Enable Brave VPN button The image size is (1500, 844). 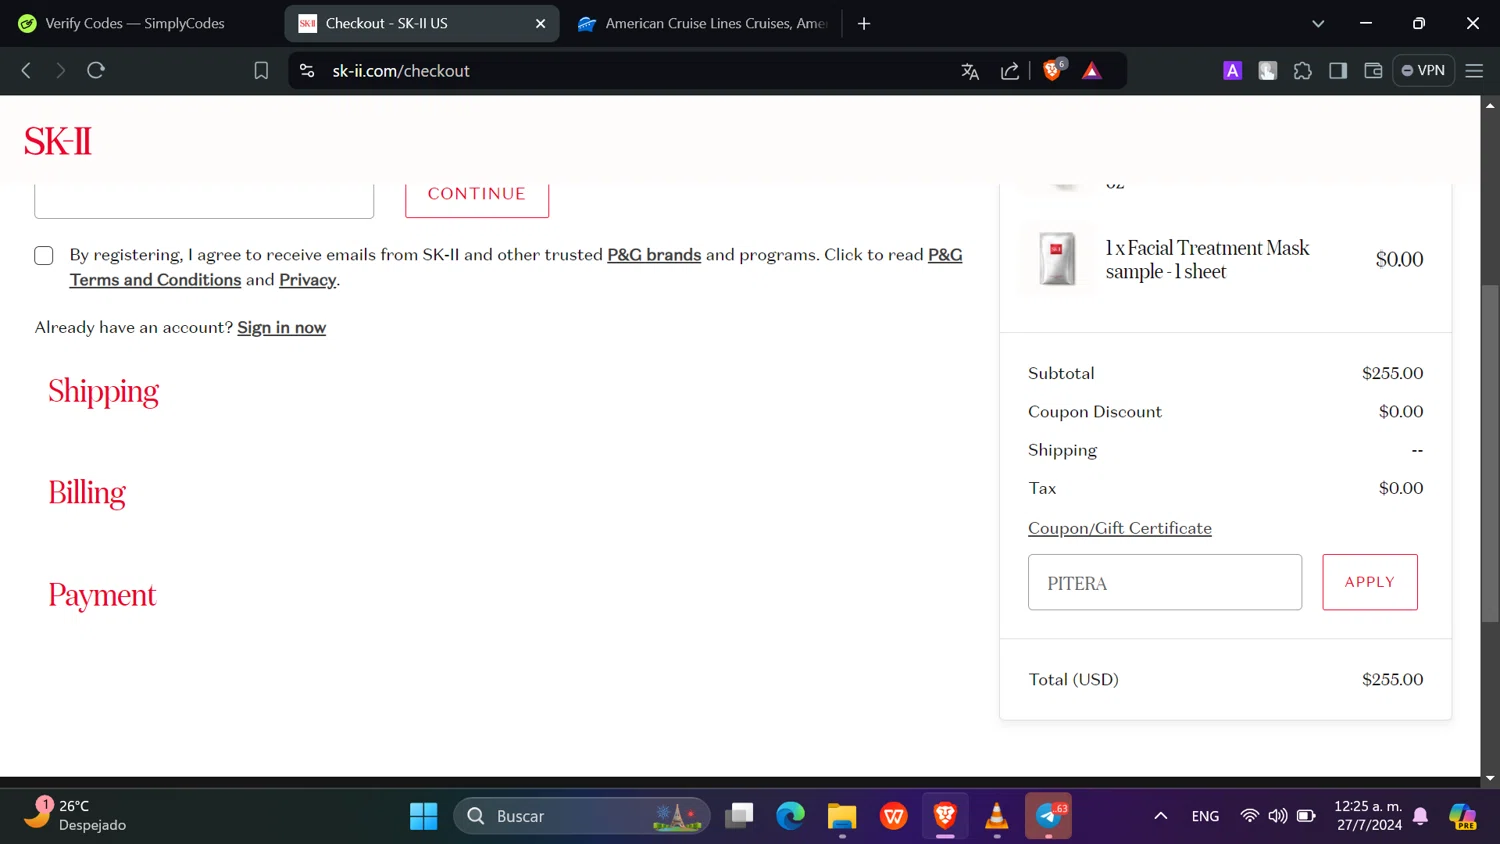pyautogui.click(x=1423, y=71)
